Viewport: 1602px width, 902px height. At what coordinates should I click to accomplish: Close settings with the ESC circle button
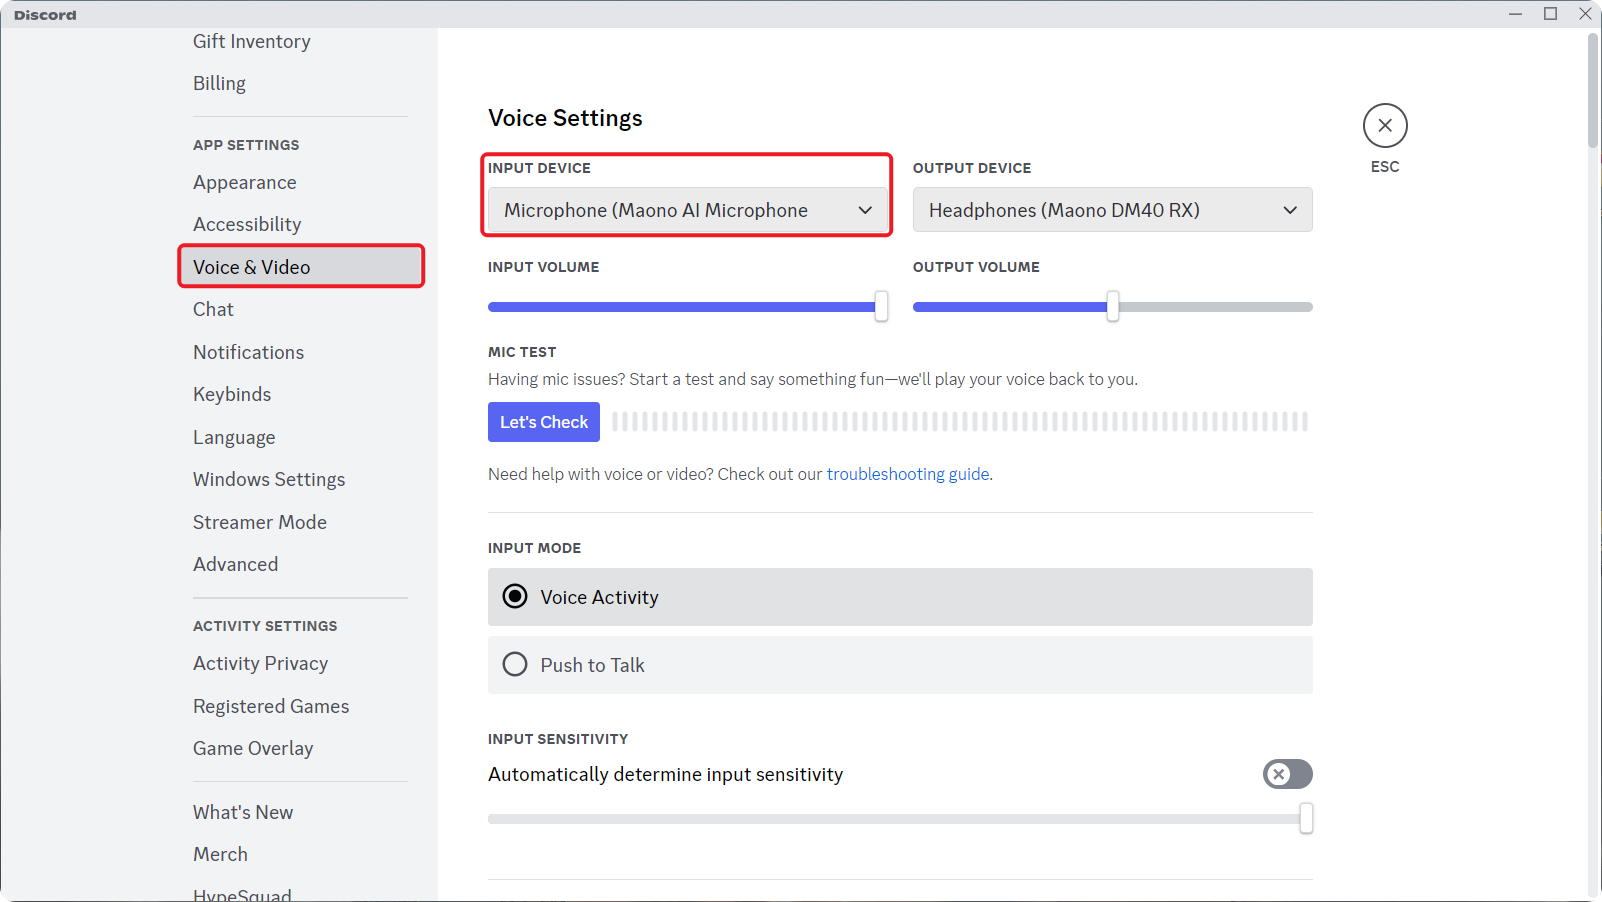coord(1385,125)
